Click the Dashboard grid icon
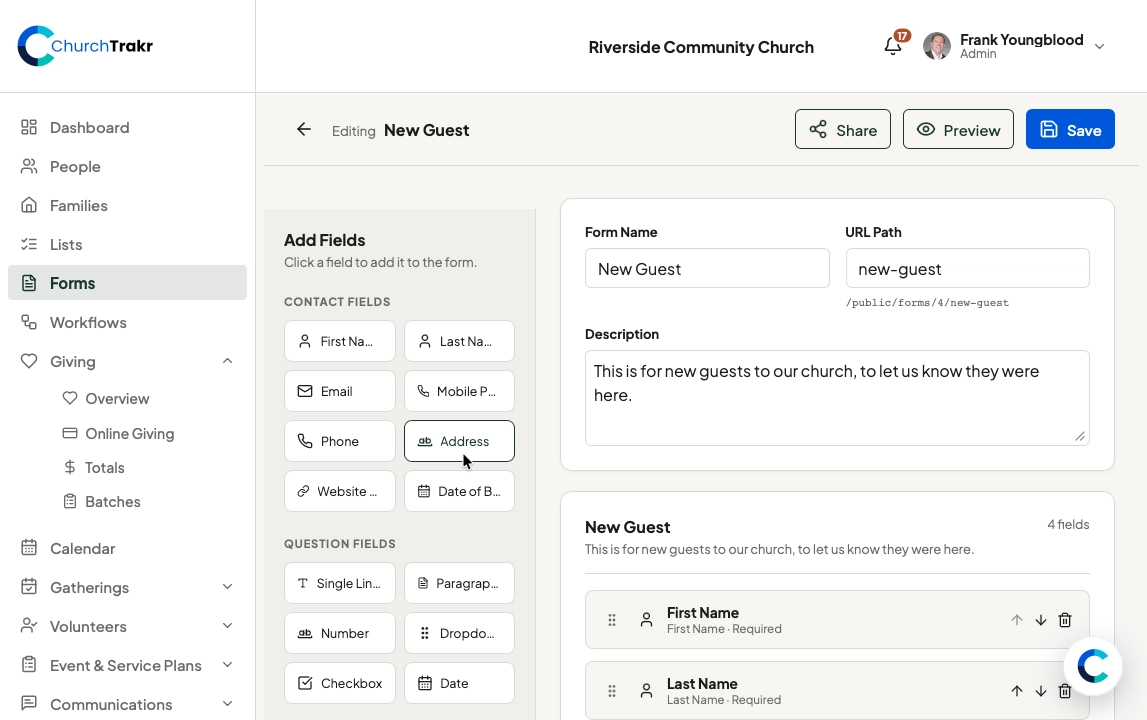The height and width of the screenshot is (720, 1147). pyautogui.click(x=29, y=127)
